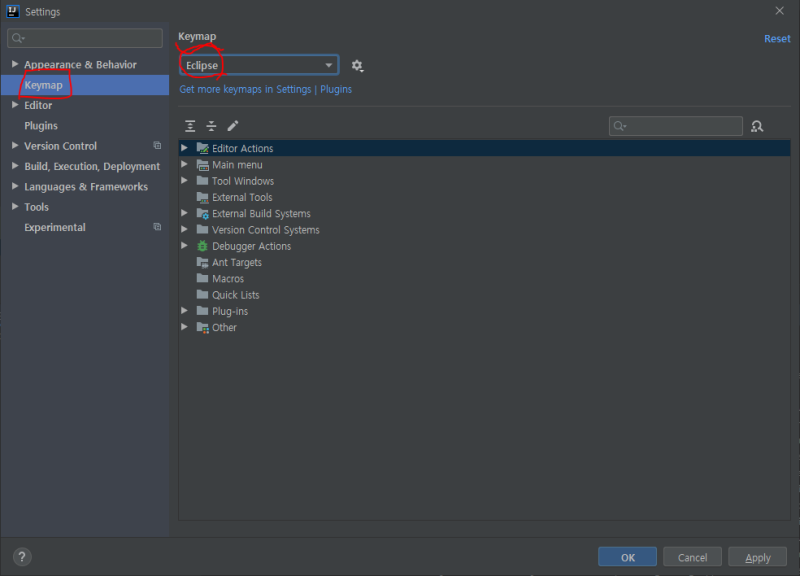Select the Tool Windows category

[x=241, y=180]
